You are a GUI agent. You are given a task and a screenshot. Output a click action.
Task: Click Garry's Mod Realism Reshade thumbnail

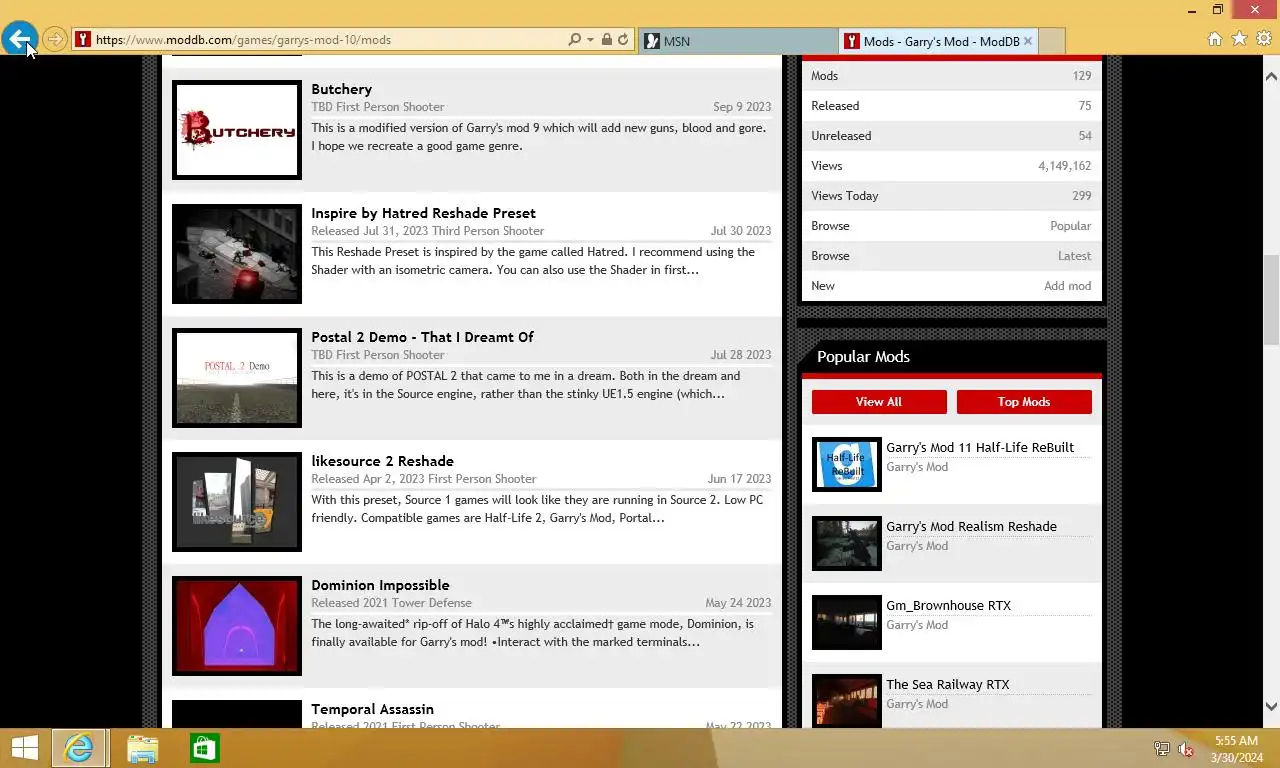click(x=847, y=543)
